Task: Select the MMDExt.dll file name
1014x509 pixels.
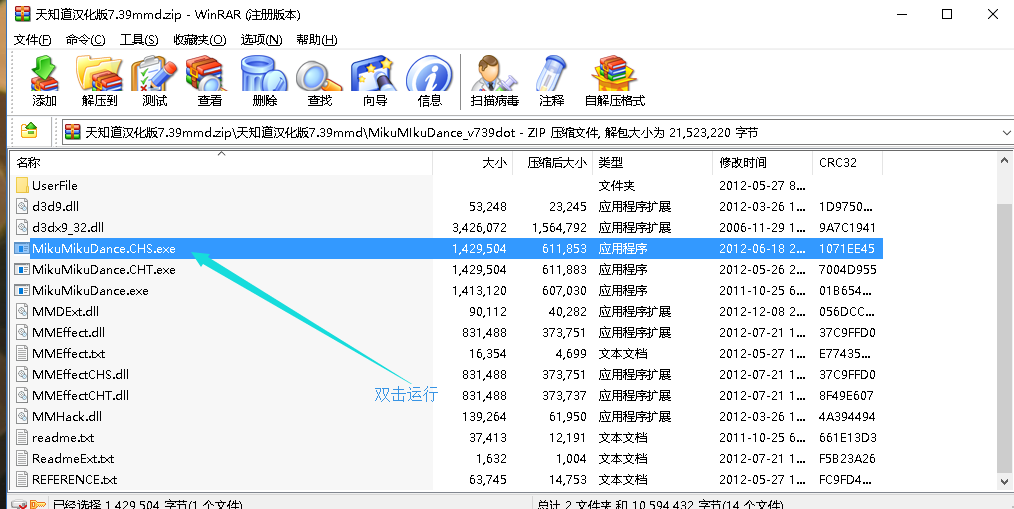Action: [x=65, y=312]
